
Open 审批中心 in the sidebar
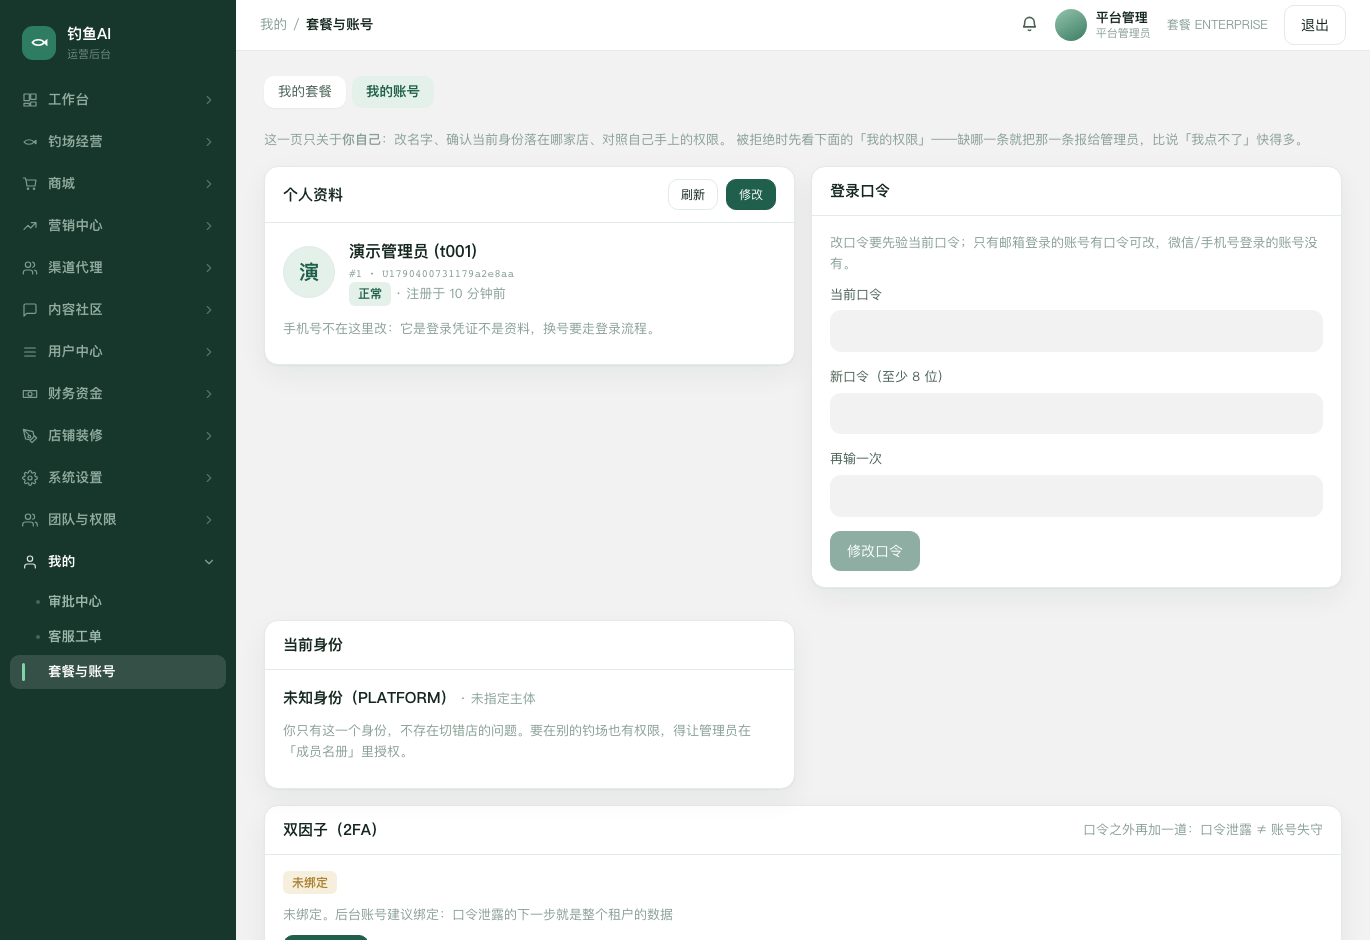click(x=75, y=602)
